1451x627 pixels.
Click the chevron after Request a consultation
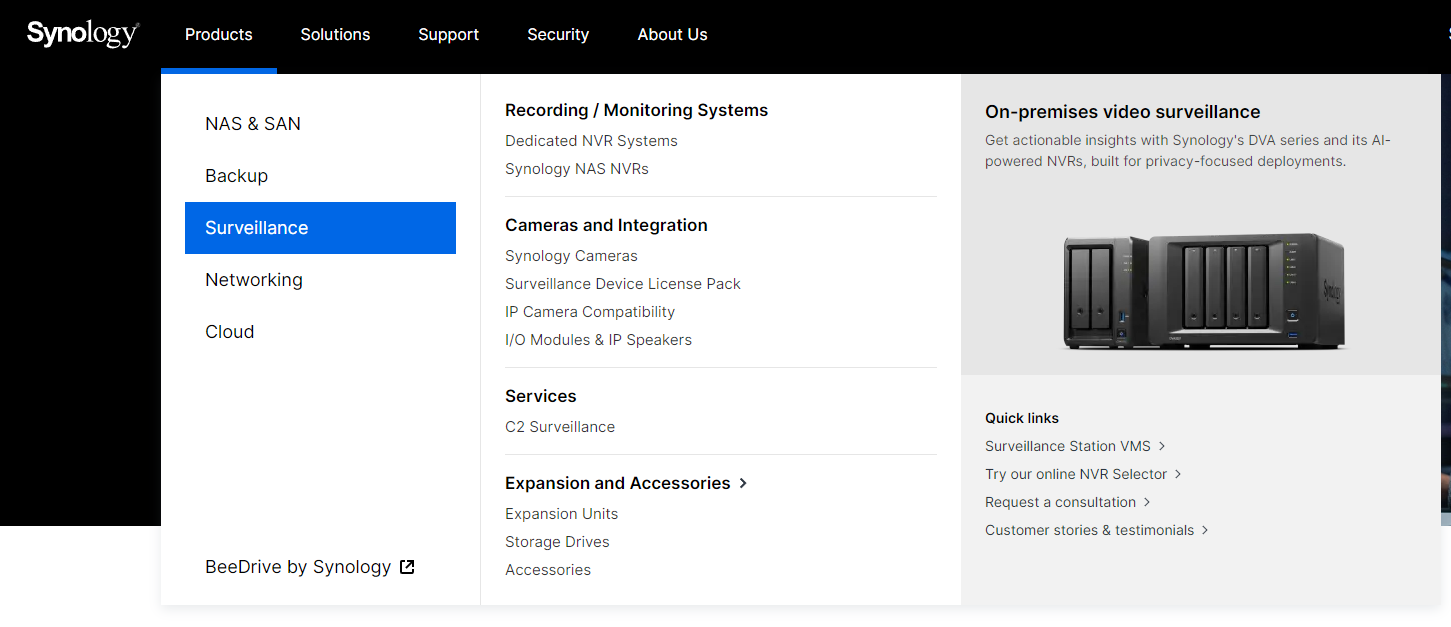click(1147, 502)
